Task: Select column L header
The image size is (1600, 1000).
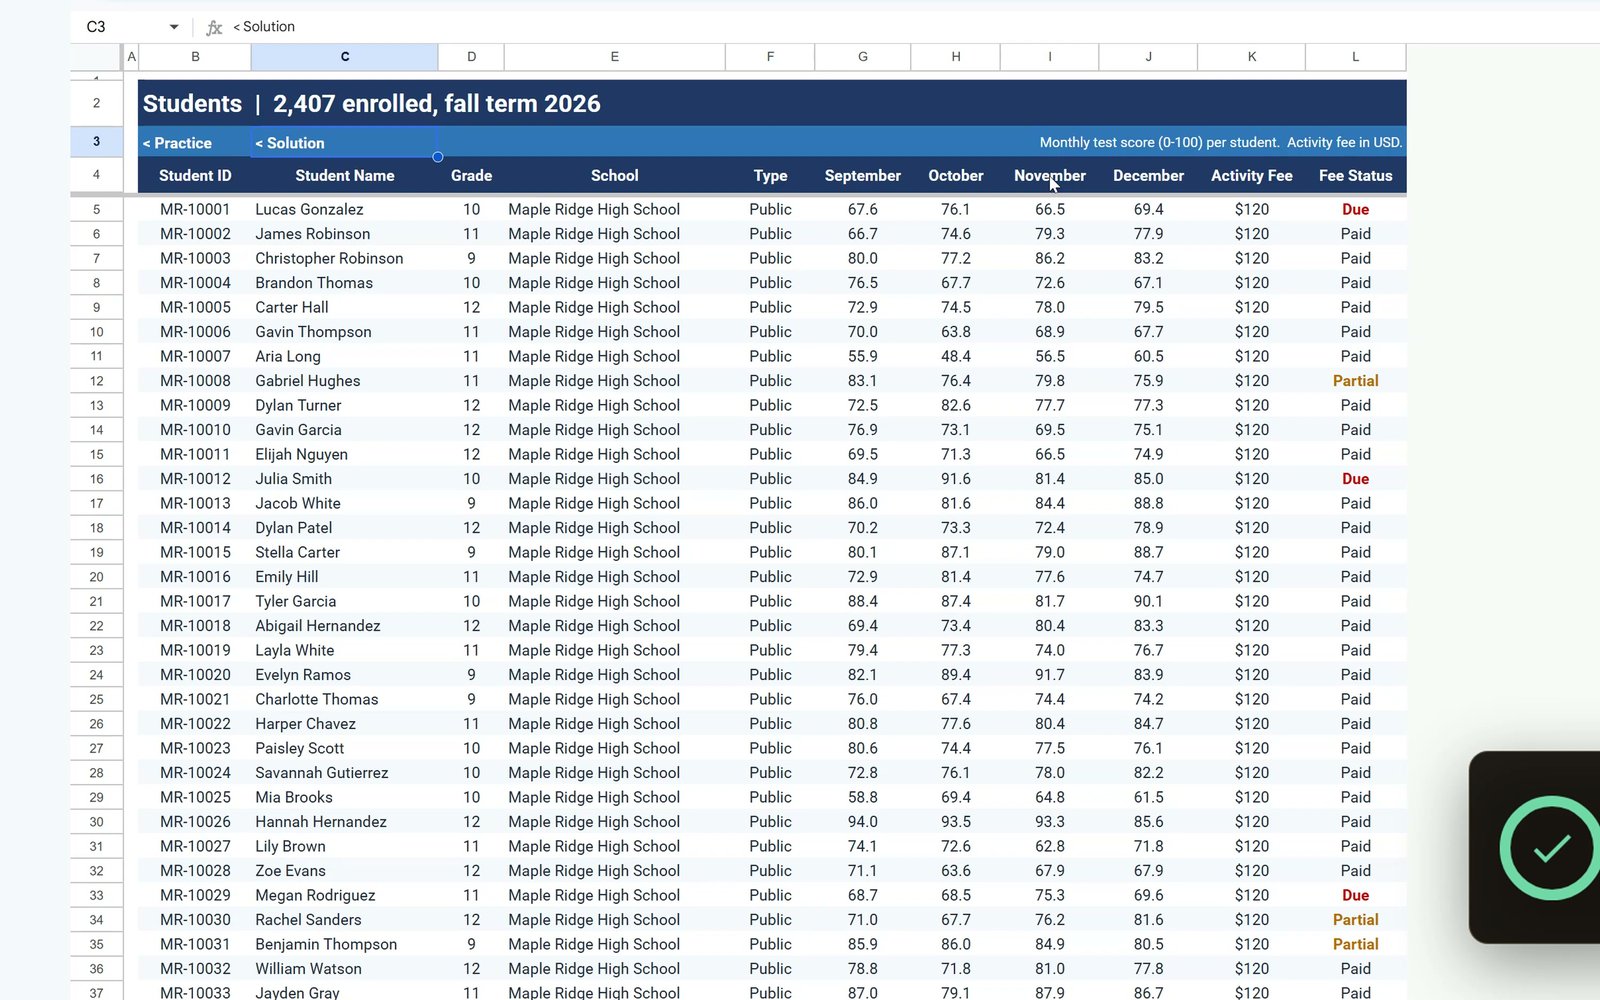Action: tap(1356, 57)
